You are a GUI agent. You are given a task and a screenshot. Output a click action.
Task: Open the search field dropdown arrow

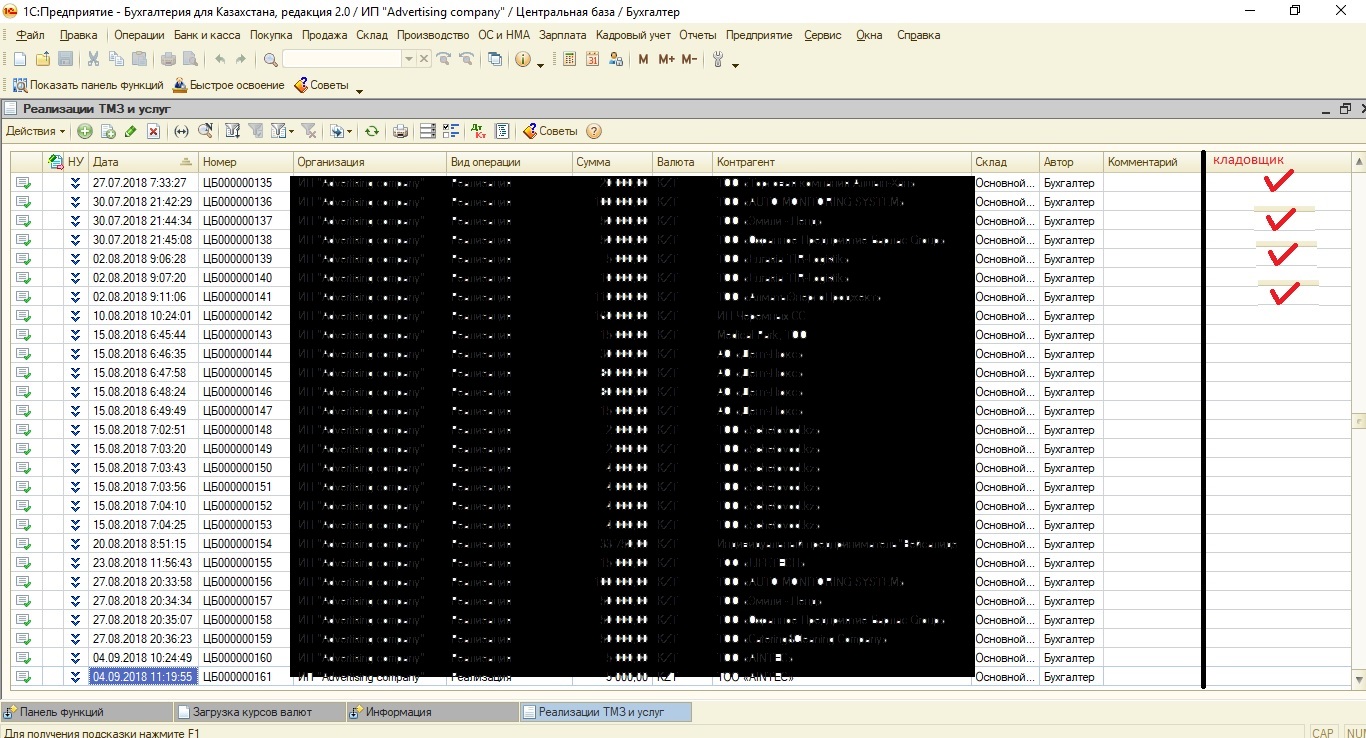408,60
